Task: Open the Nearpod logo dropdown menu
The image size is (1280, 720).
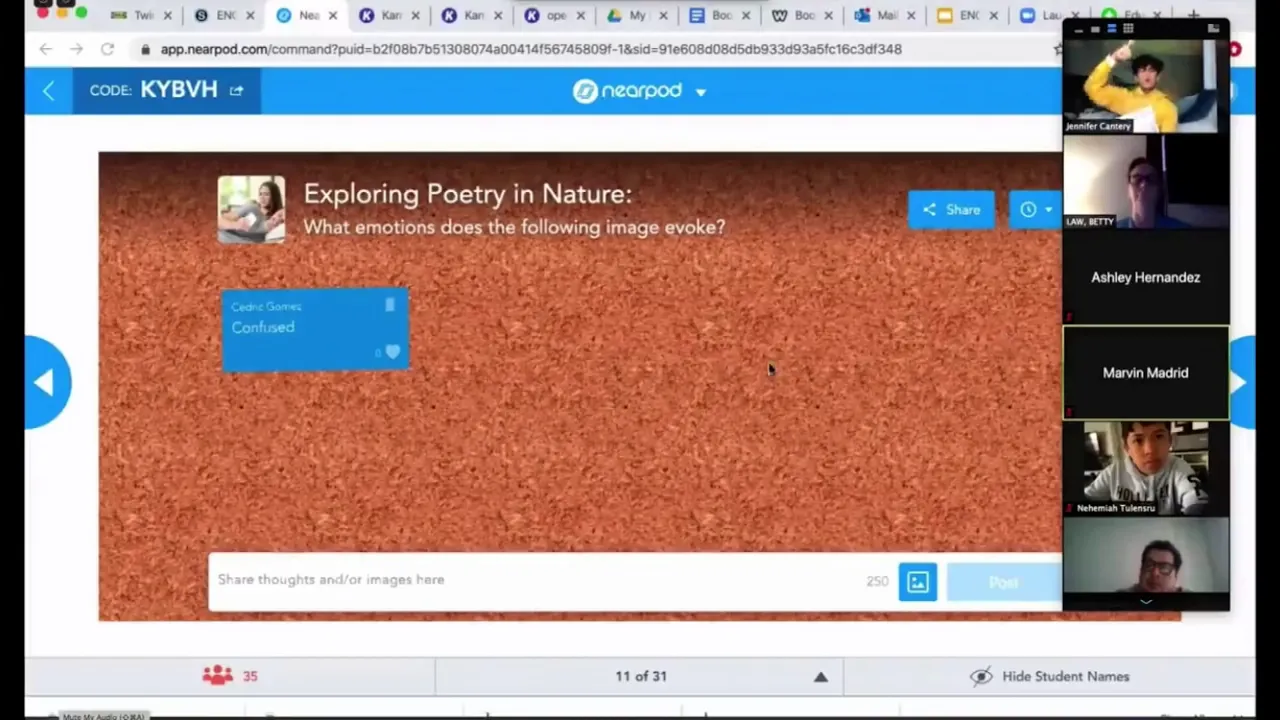Action: (700, 92)
